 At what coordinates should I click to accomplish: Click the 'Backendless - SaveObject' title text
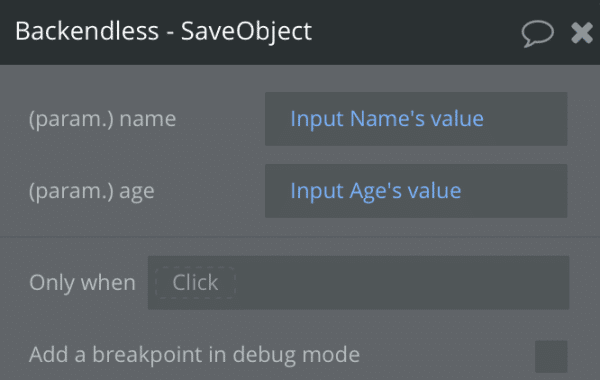[163, 31]
